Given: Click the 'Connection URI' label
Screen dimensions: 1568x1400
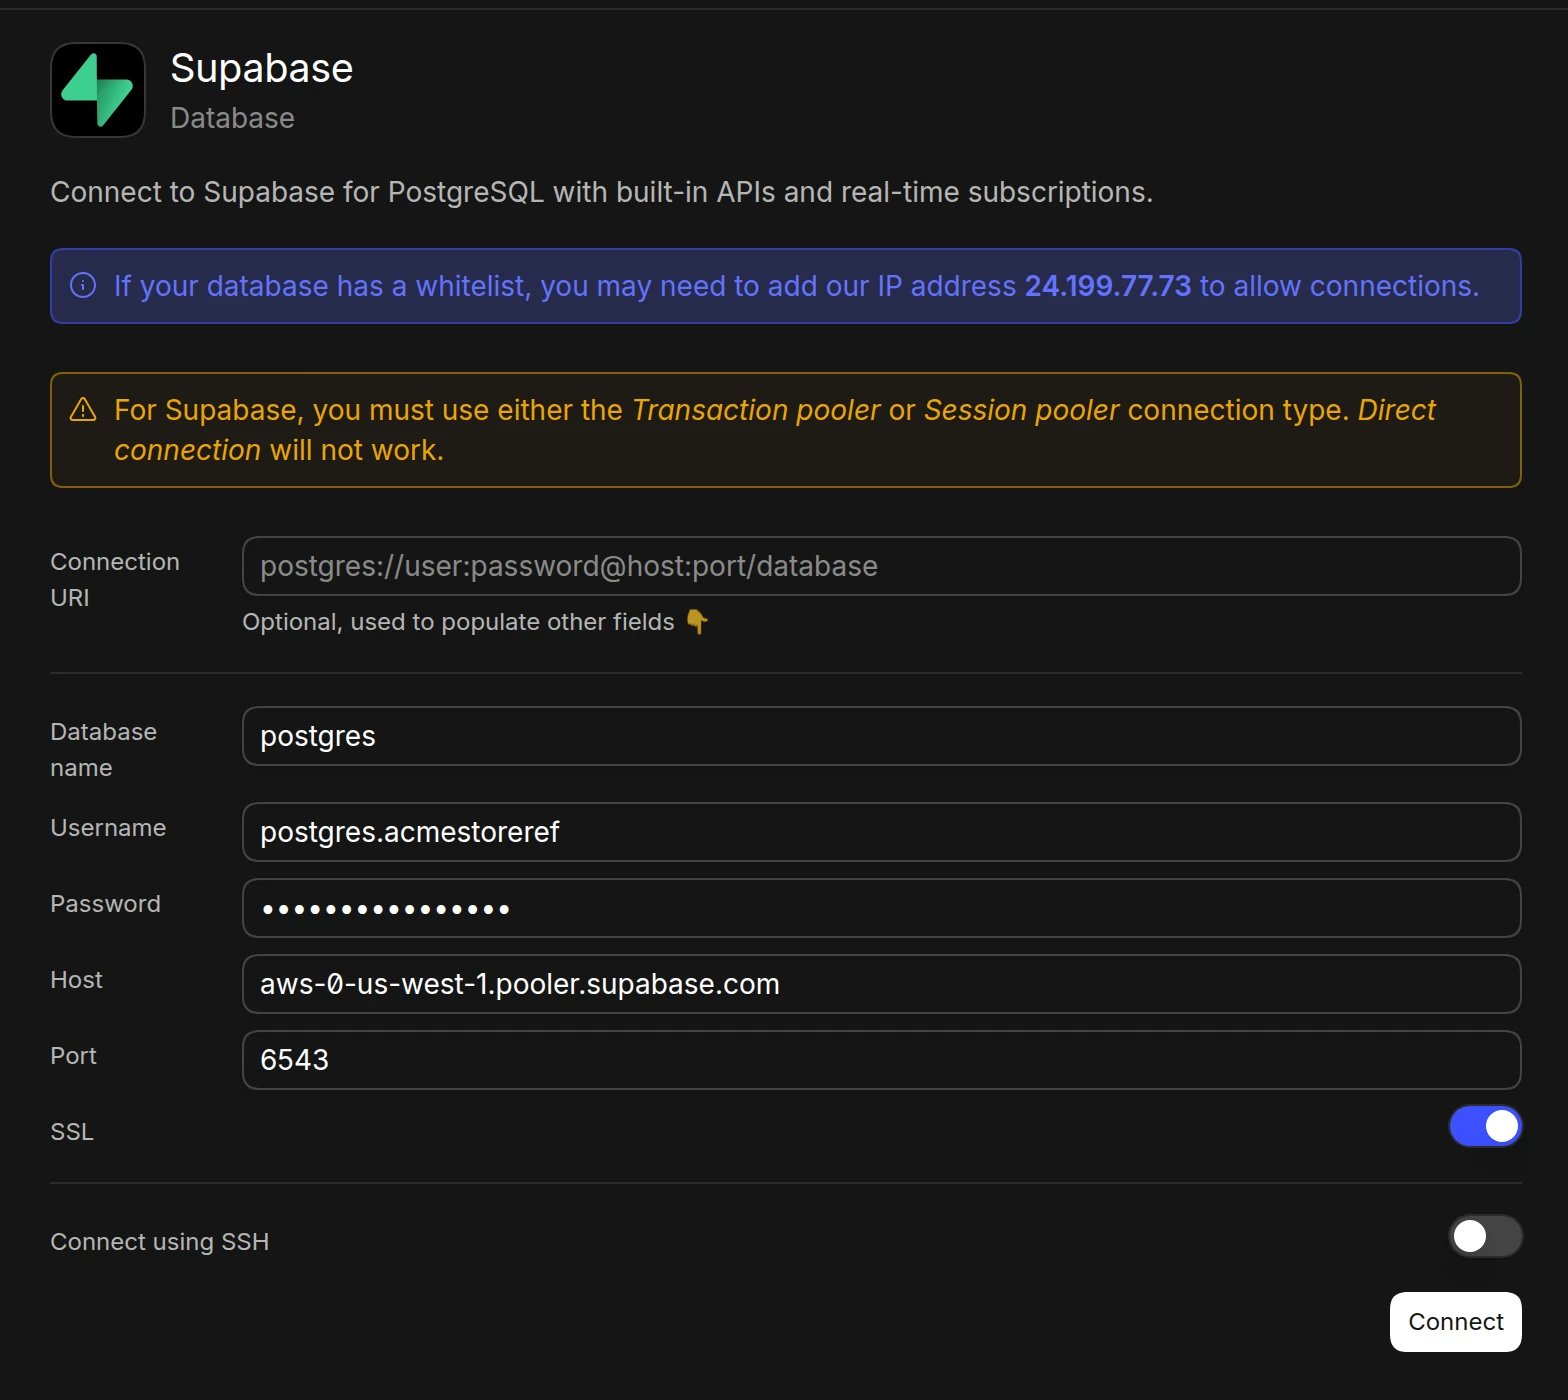Looking at the screenshot, I should point(115,580).
